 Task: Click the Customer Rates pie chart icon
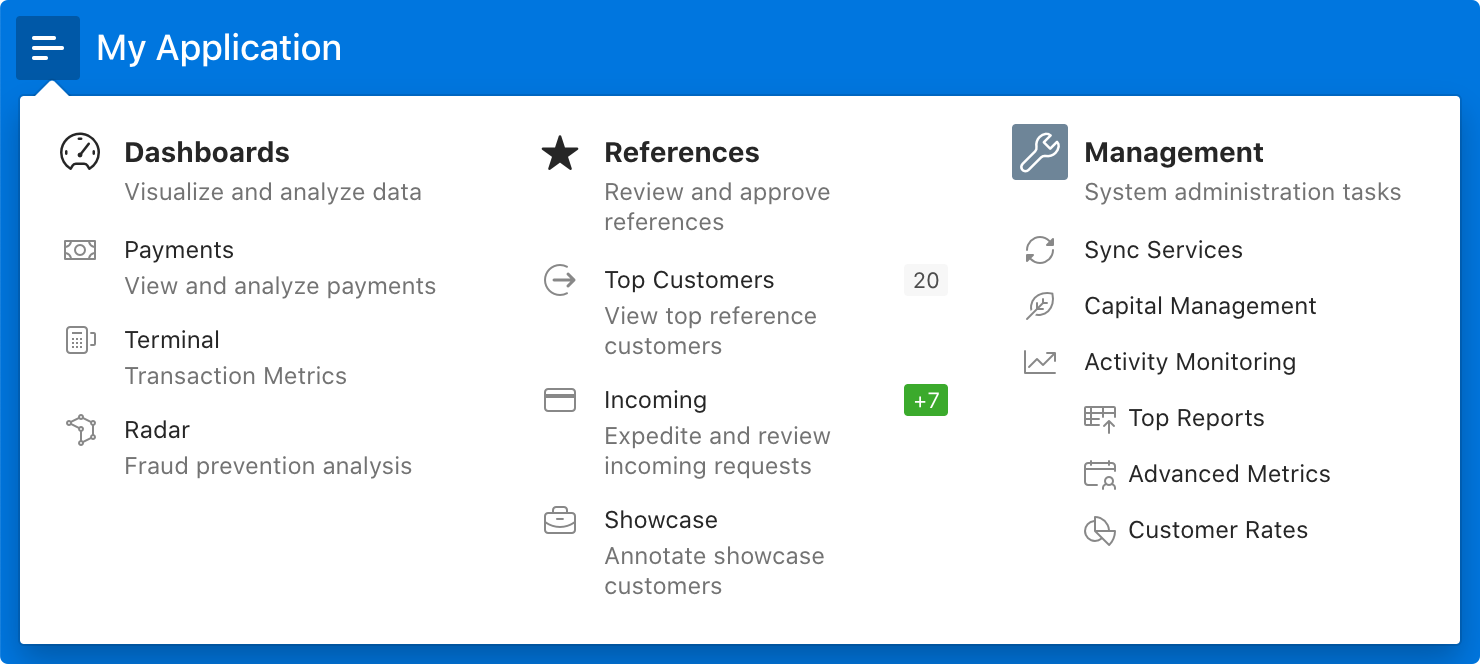tap(1101, 531)
